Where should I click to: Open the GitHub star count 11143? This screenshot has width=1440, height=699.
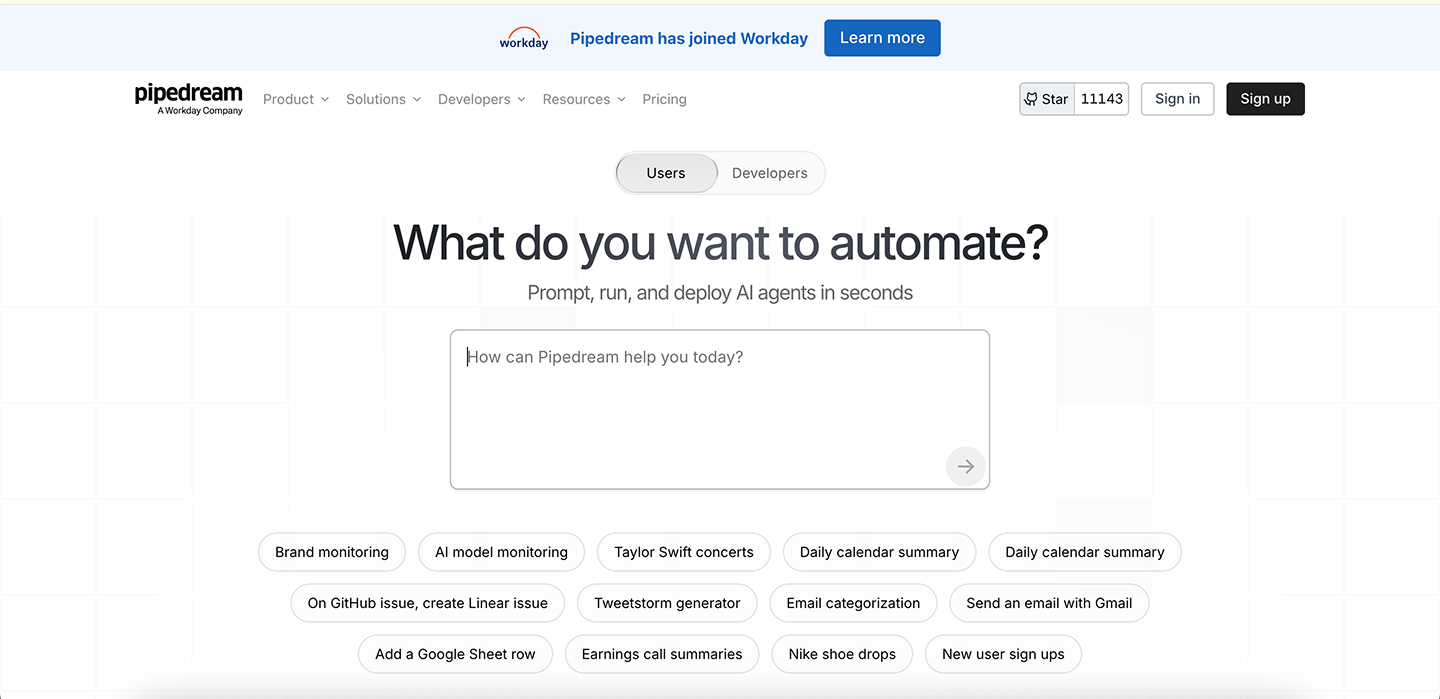point(1102,99)
